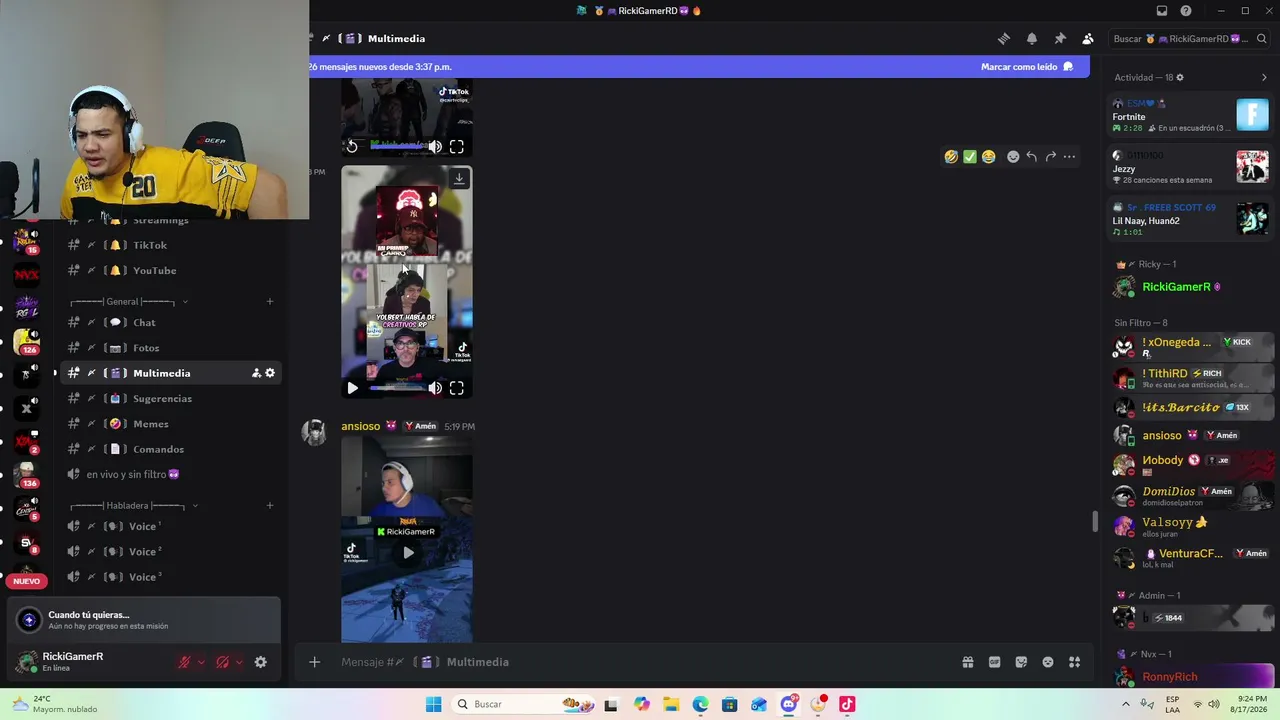The height and width of the screenshot is (720, 1280).
Task: Open the gift icon in message bar
Action: click(x=968, y=662)
